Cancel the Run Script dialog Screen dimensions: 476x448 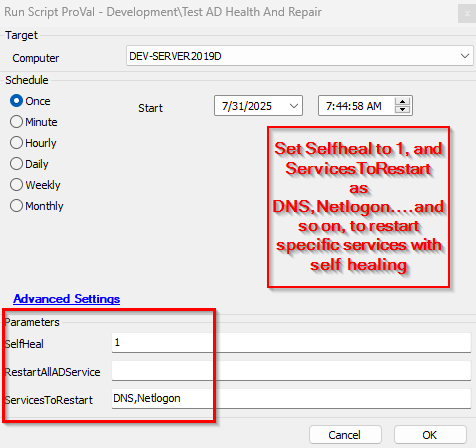(x=345, y=435)
